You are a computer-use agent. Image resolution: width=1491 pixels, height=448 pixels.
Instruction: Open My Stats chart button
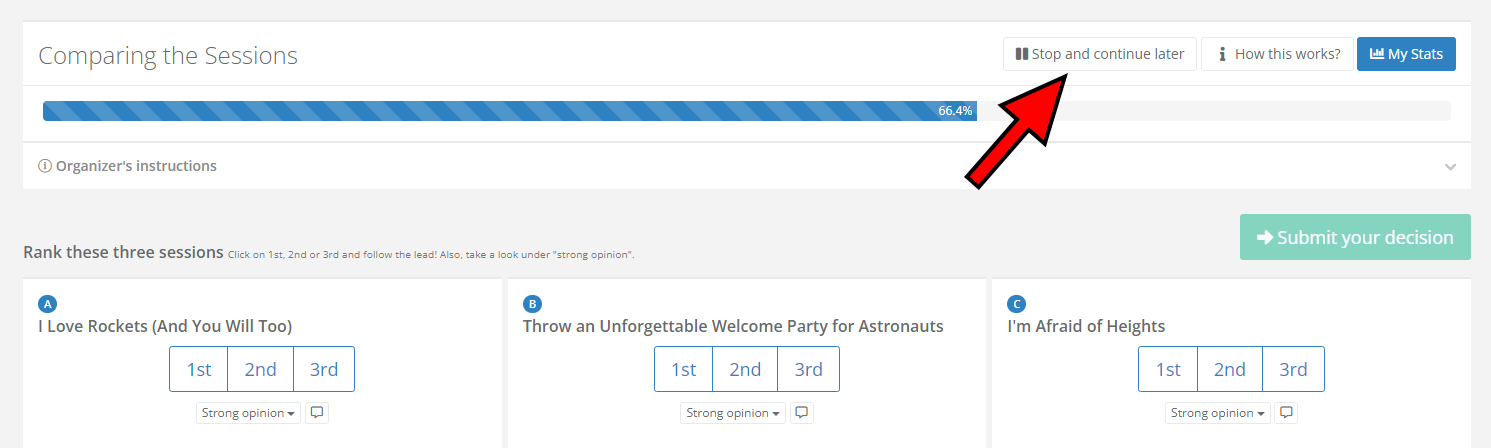(1405, 54)
